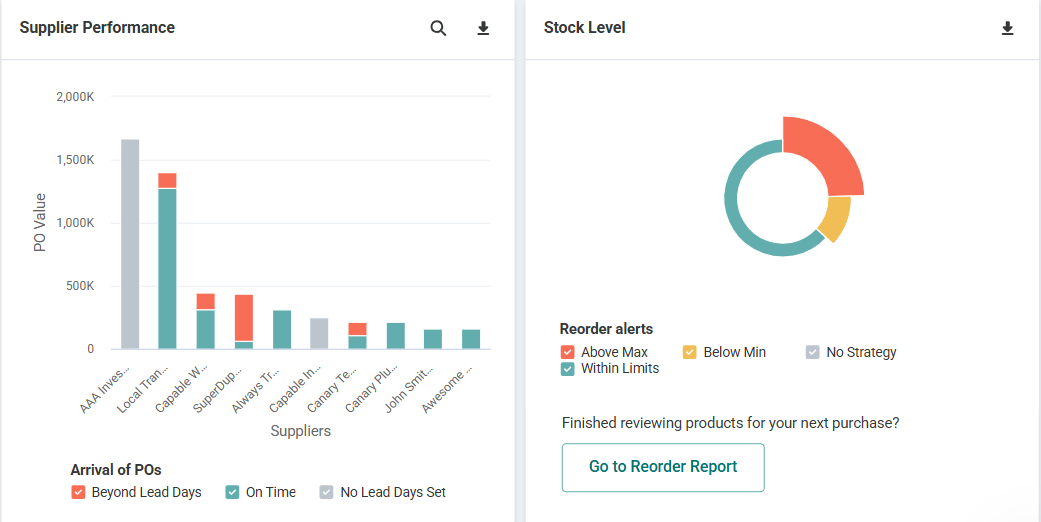Select the grey AAA Inves... bar
The width and height of the screenshot is (1041, 522).
[130, 244]
